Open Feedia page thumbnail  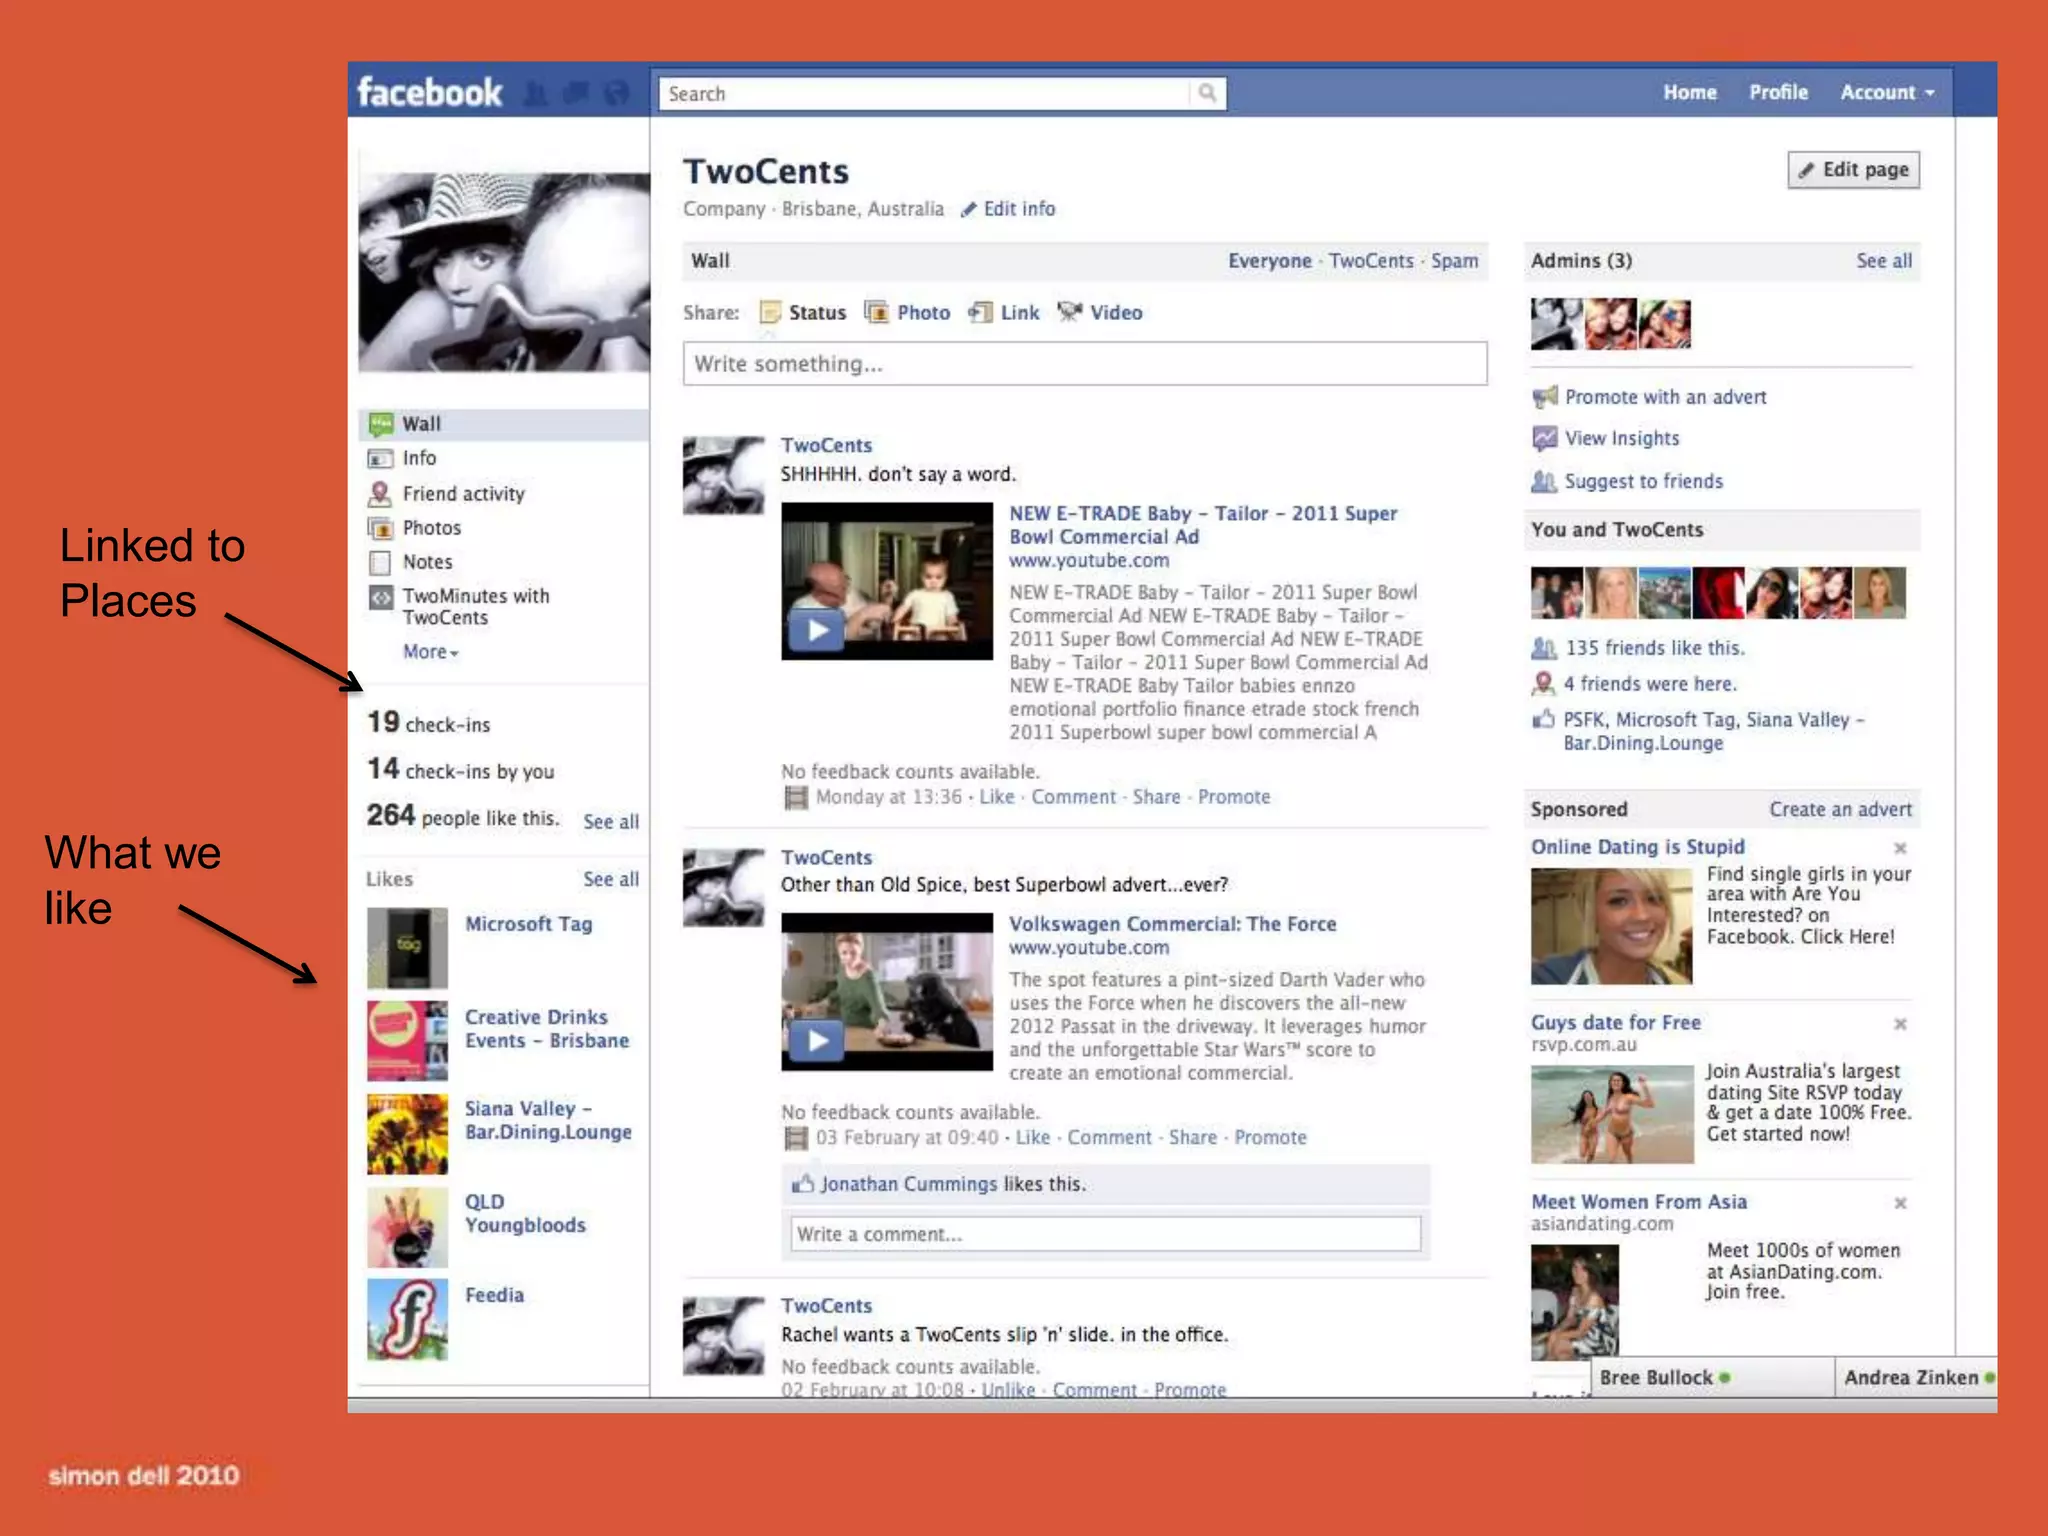[407, 1319]
